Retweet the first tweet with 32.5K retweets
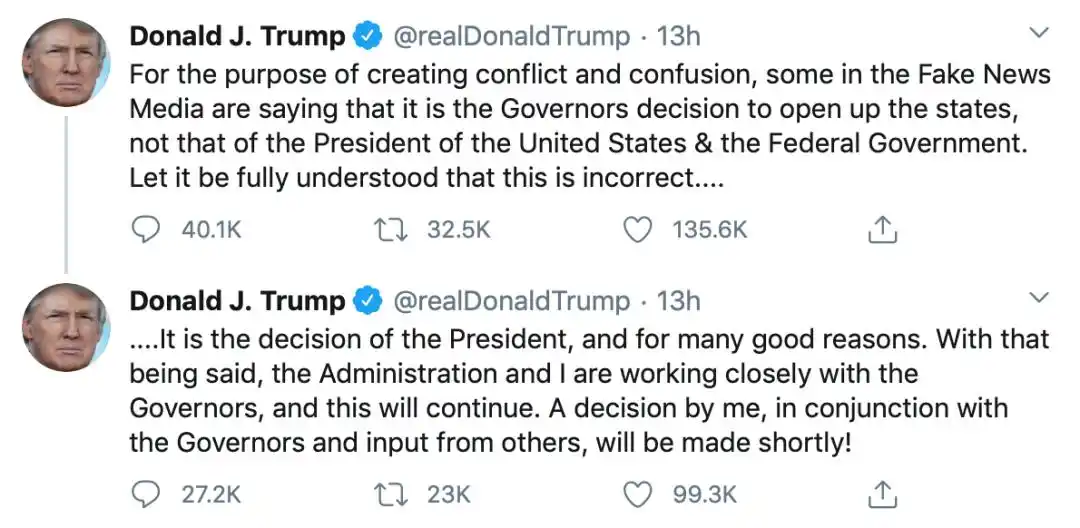This screenshot has width=1080, height=528. (382, 230)
